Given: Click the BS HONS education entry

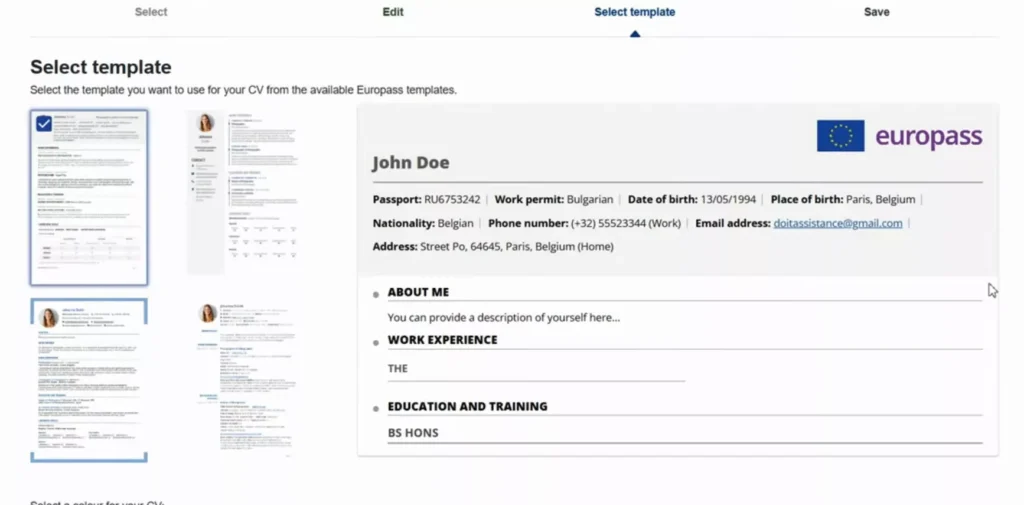Looking at the screenshot, I should pyautogui.click(x=413, y=433).
